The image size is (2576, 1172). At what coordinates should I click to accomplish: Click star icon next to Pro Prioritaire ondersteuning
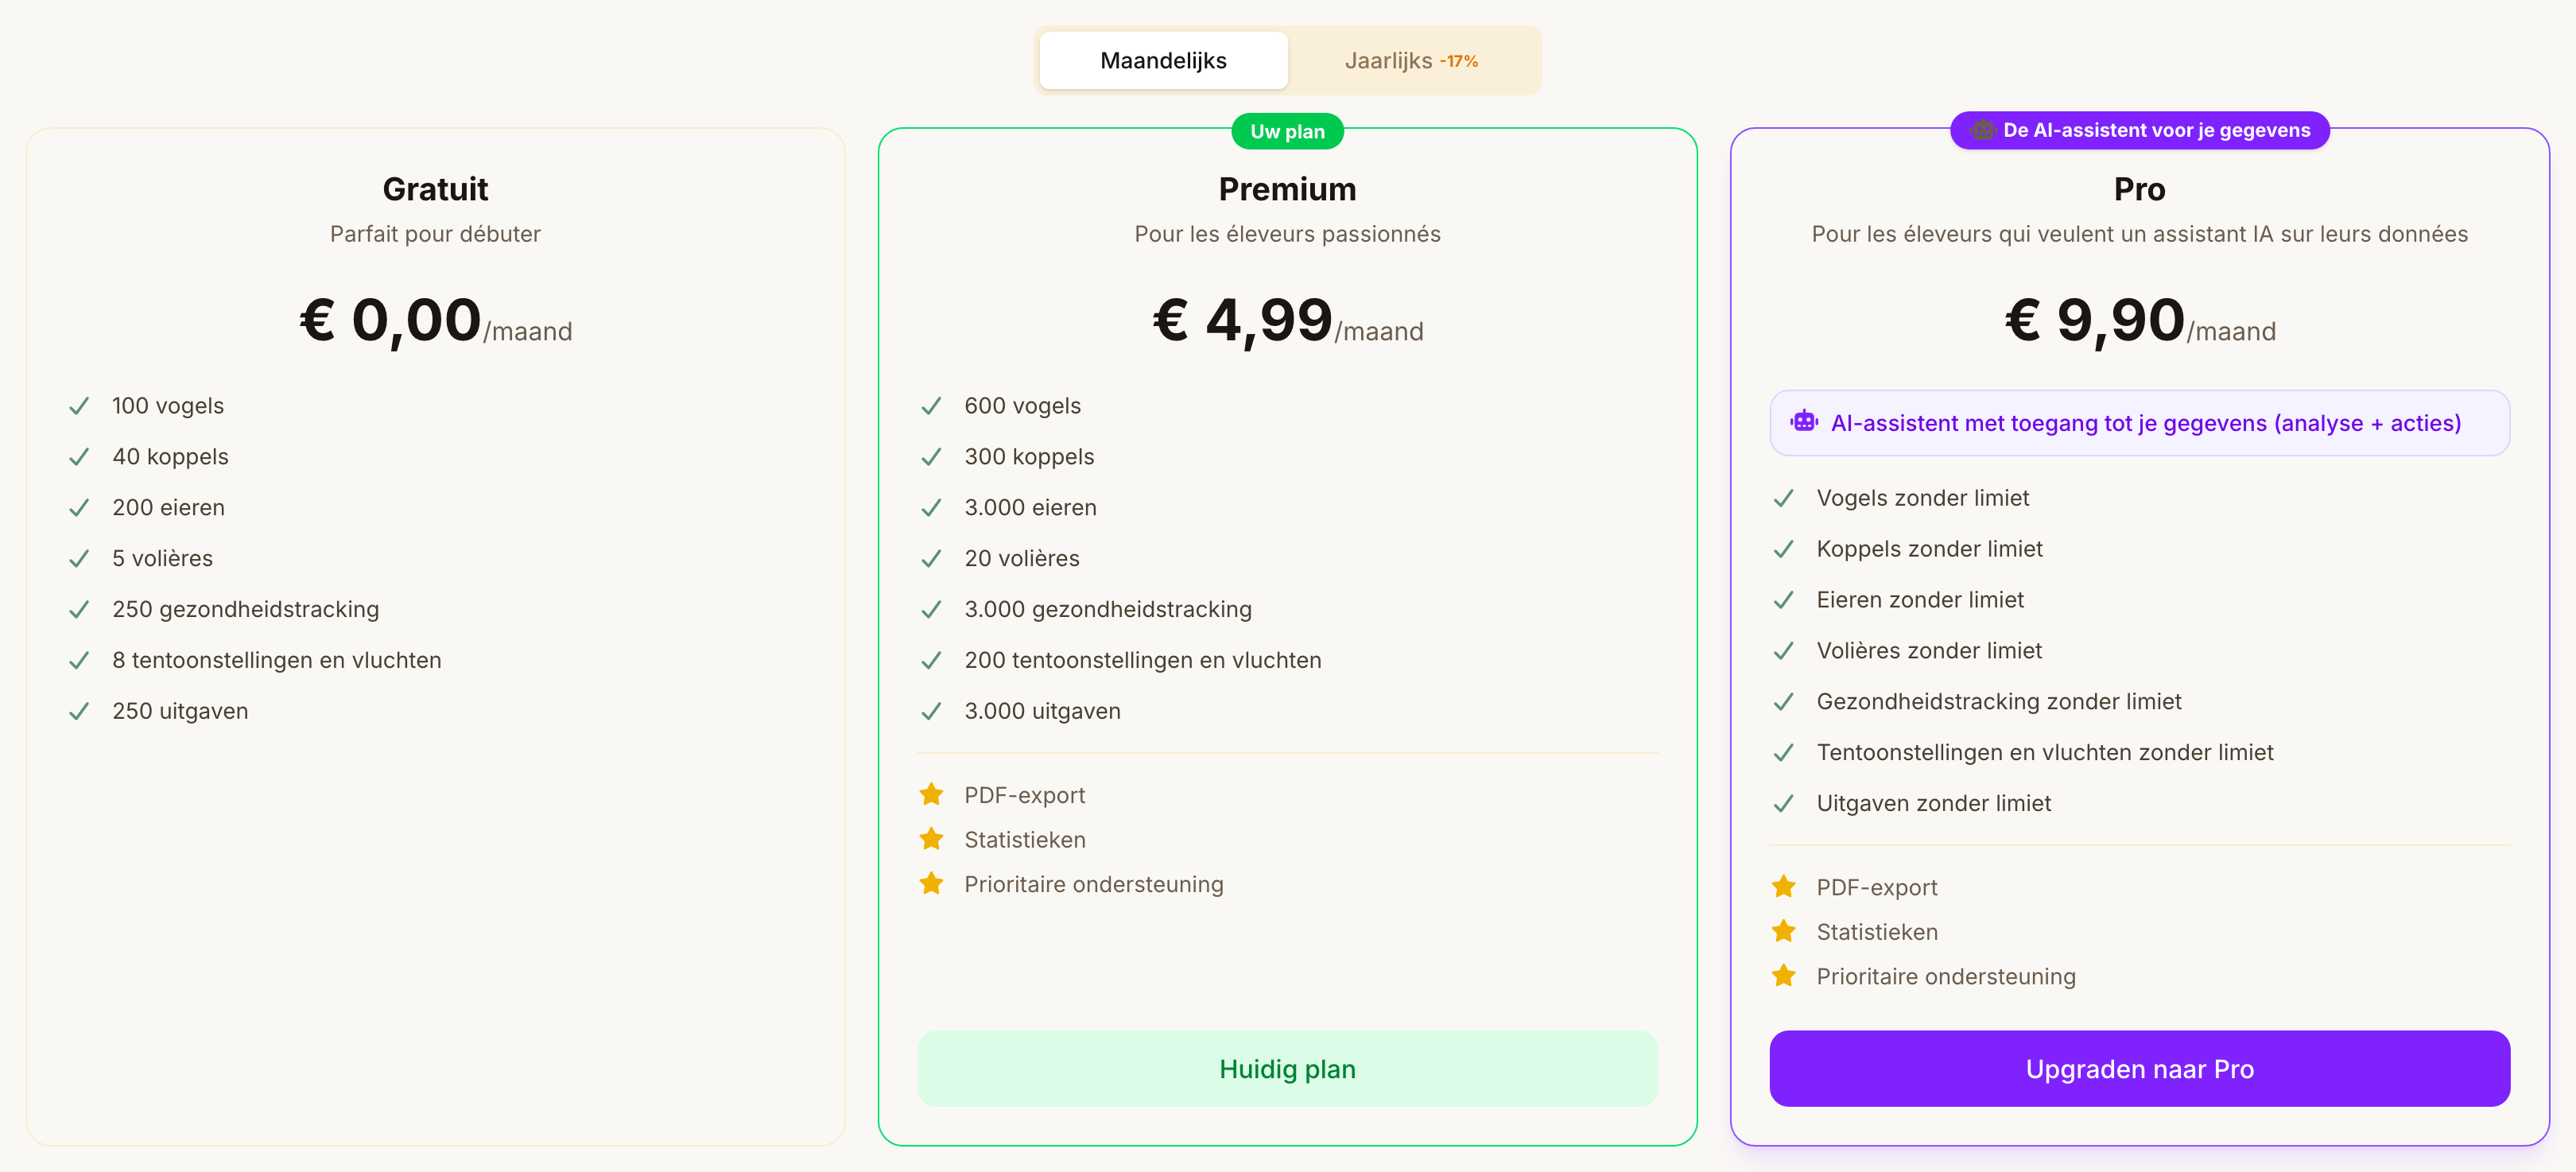coord(1783,975)
